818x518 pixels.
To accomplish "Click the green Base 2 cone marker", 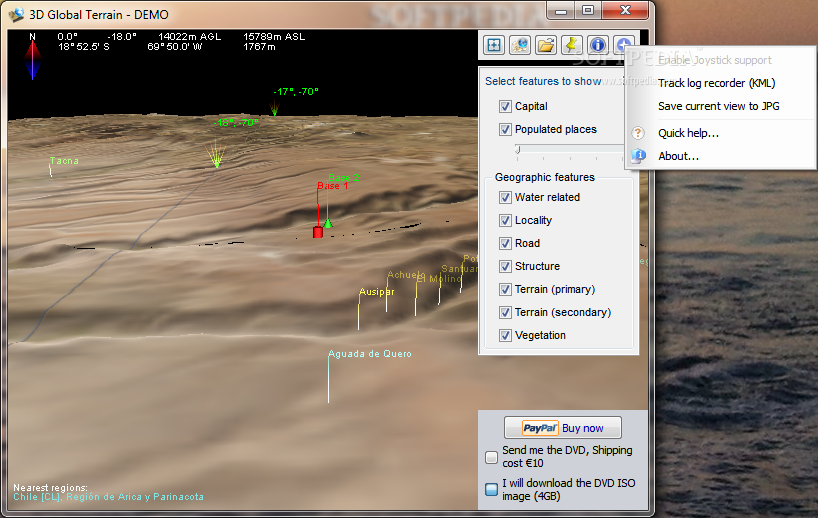I will [x=328, y=223].
